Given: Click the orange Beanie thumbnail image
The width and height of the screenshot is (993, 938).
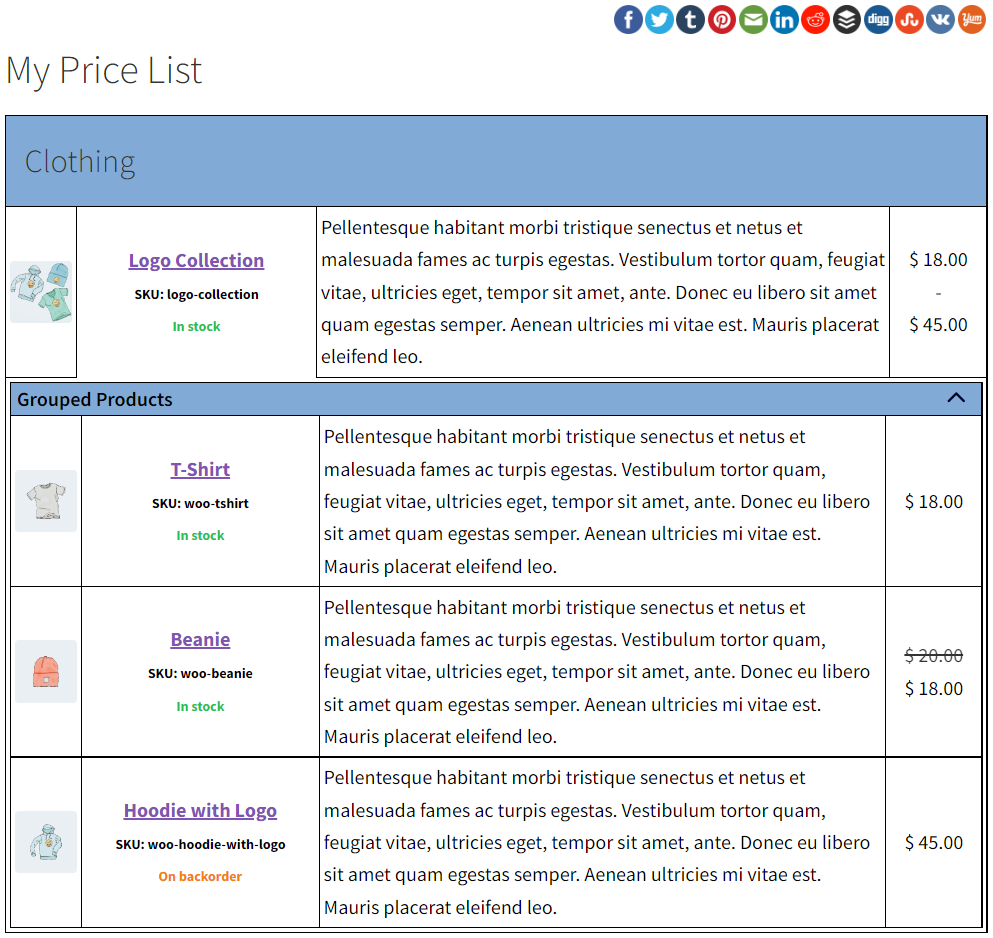Looking at the screenshot, I should point(46,671).
